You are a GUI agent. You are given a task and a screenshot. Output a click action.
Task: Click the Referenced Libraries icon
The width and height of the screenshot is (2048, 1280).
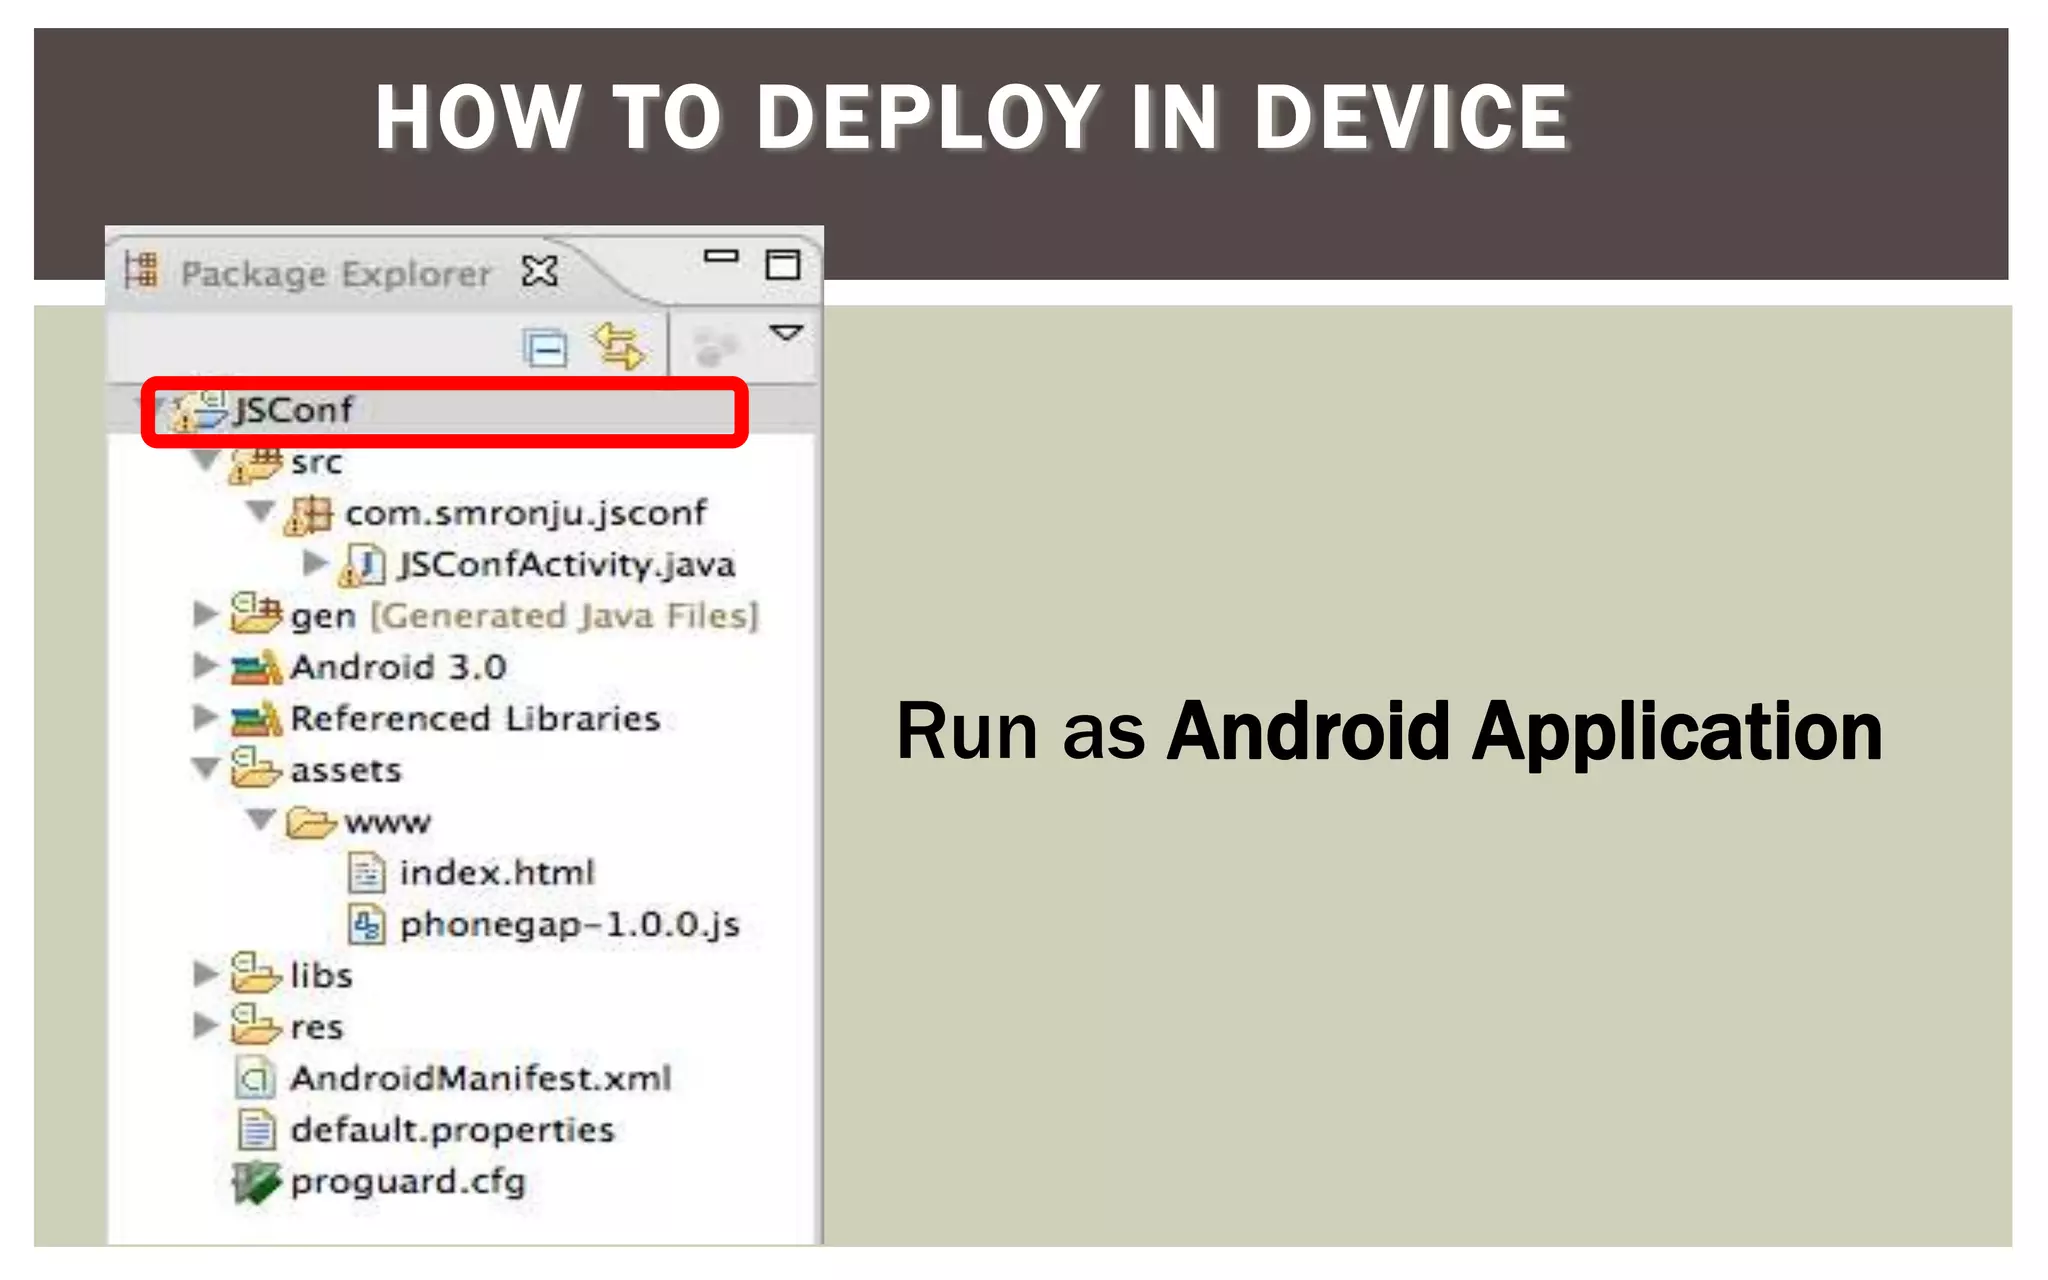256,718
